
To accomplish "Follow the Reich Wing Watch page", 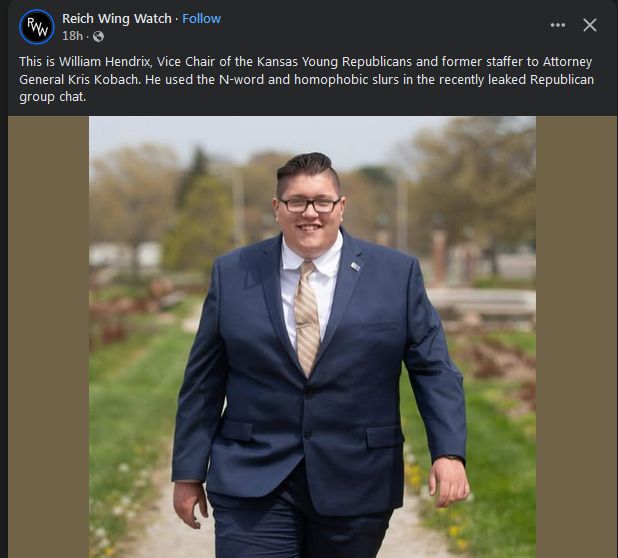I will coord(201,19).
